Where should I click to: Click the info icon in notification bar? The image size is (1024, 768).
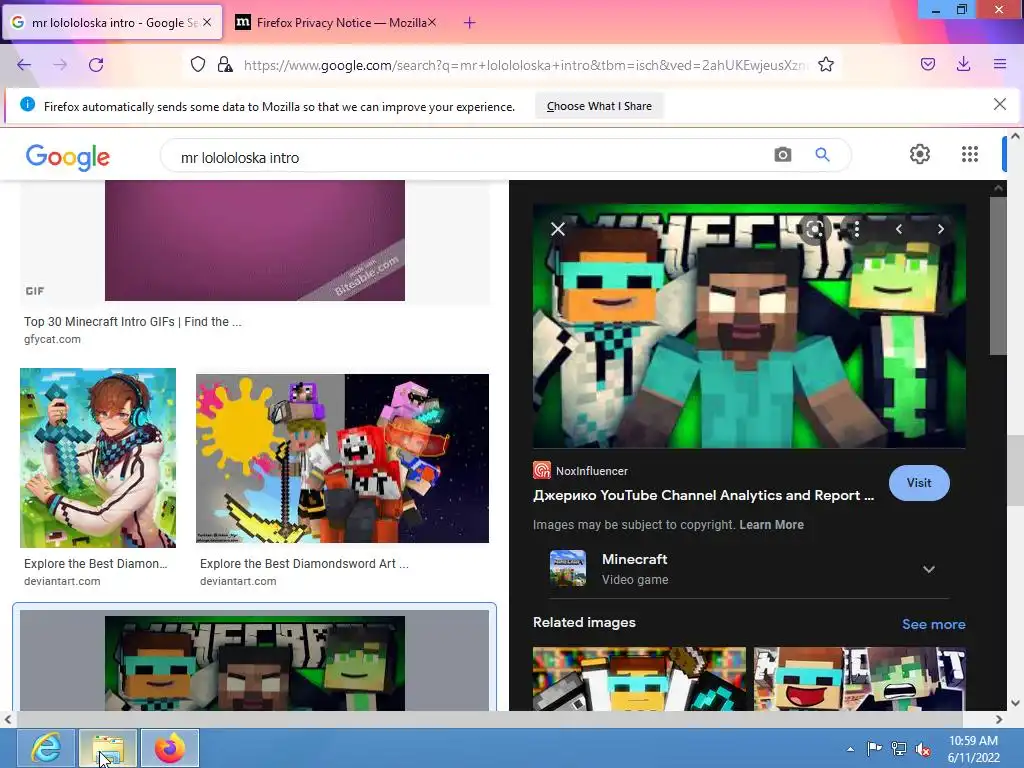tap(27, 104)
